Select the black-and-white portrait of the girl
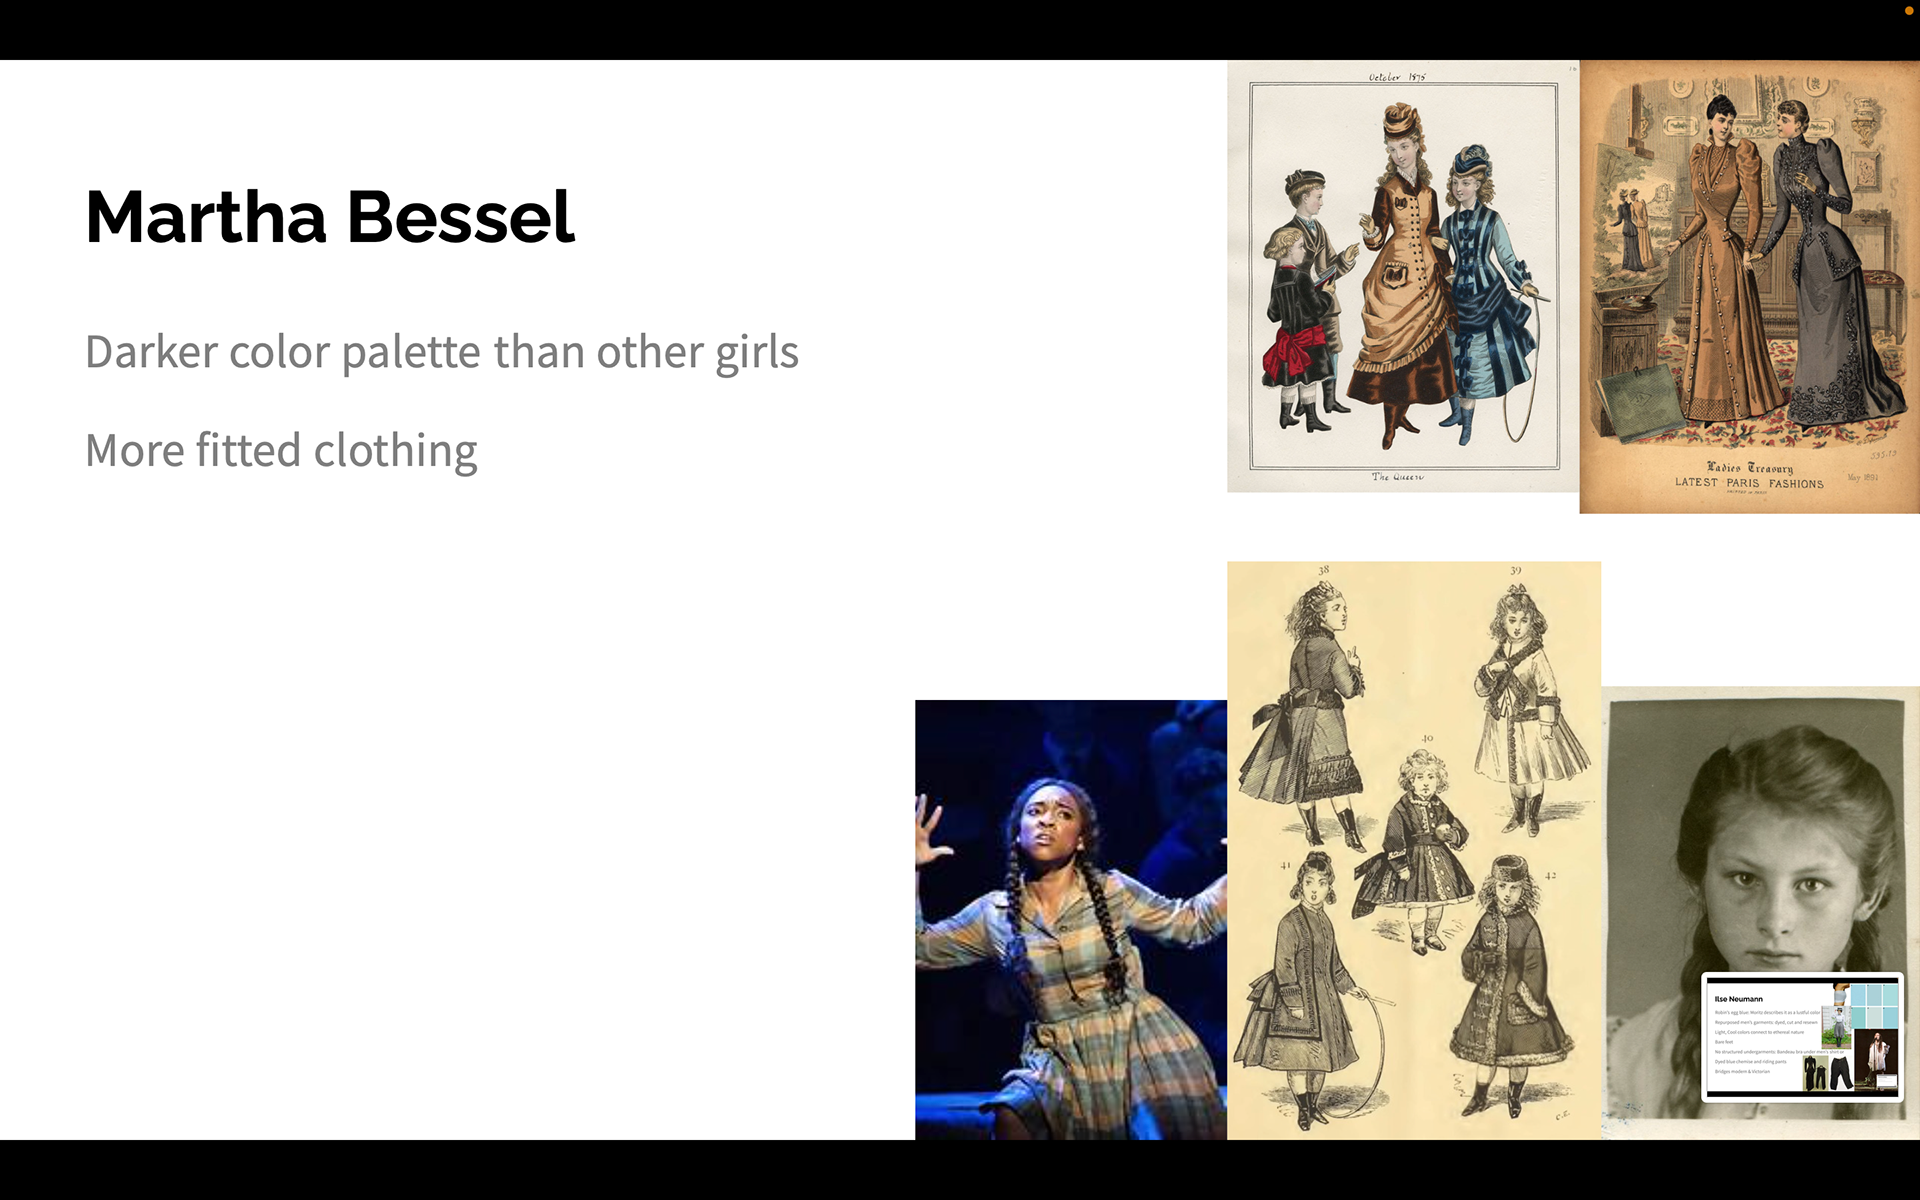The width and height of the screenshot is (1920, 1200). point(1760,912)
